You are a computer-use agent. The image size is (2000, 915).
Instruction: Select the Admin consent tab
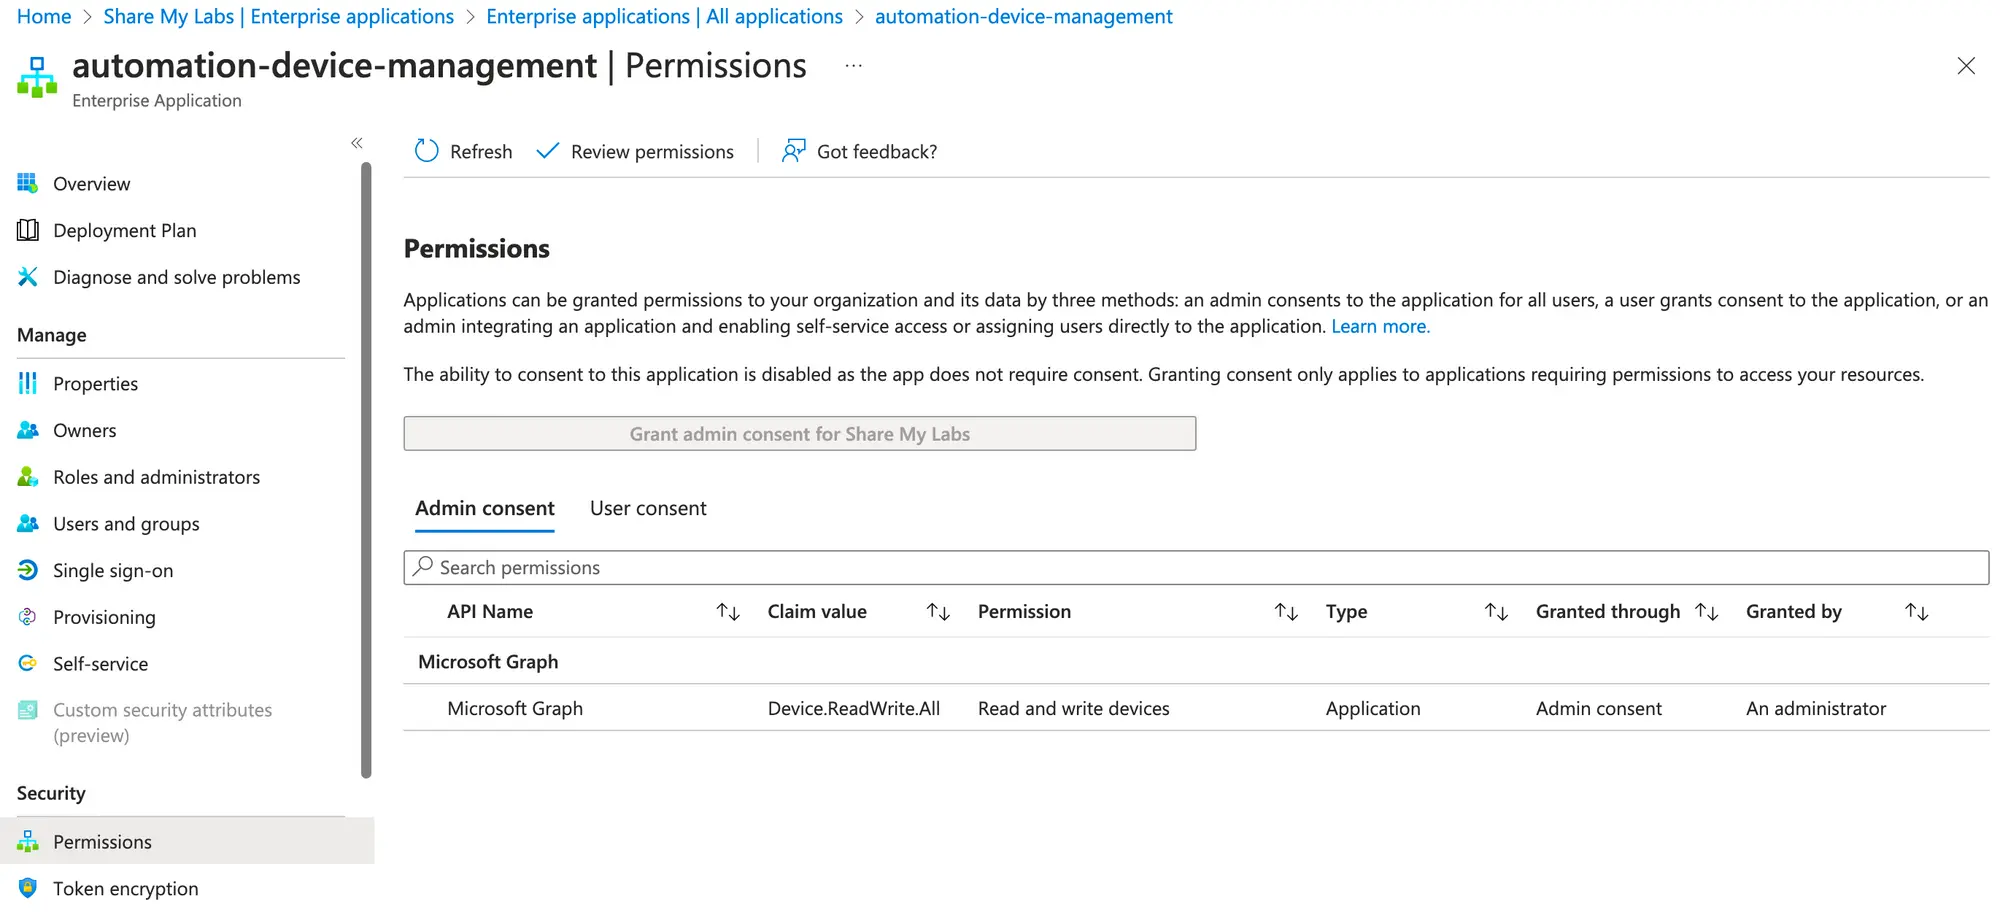click(x=484, y=508)
